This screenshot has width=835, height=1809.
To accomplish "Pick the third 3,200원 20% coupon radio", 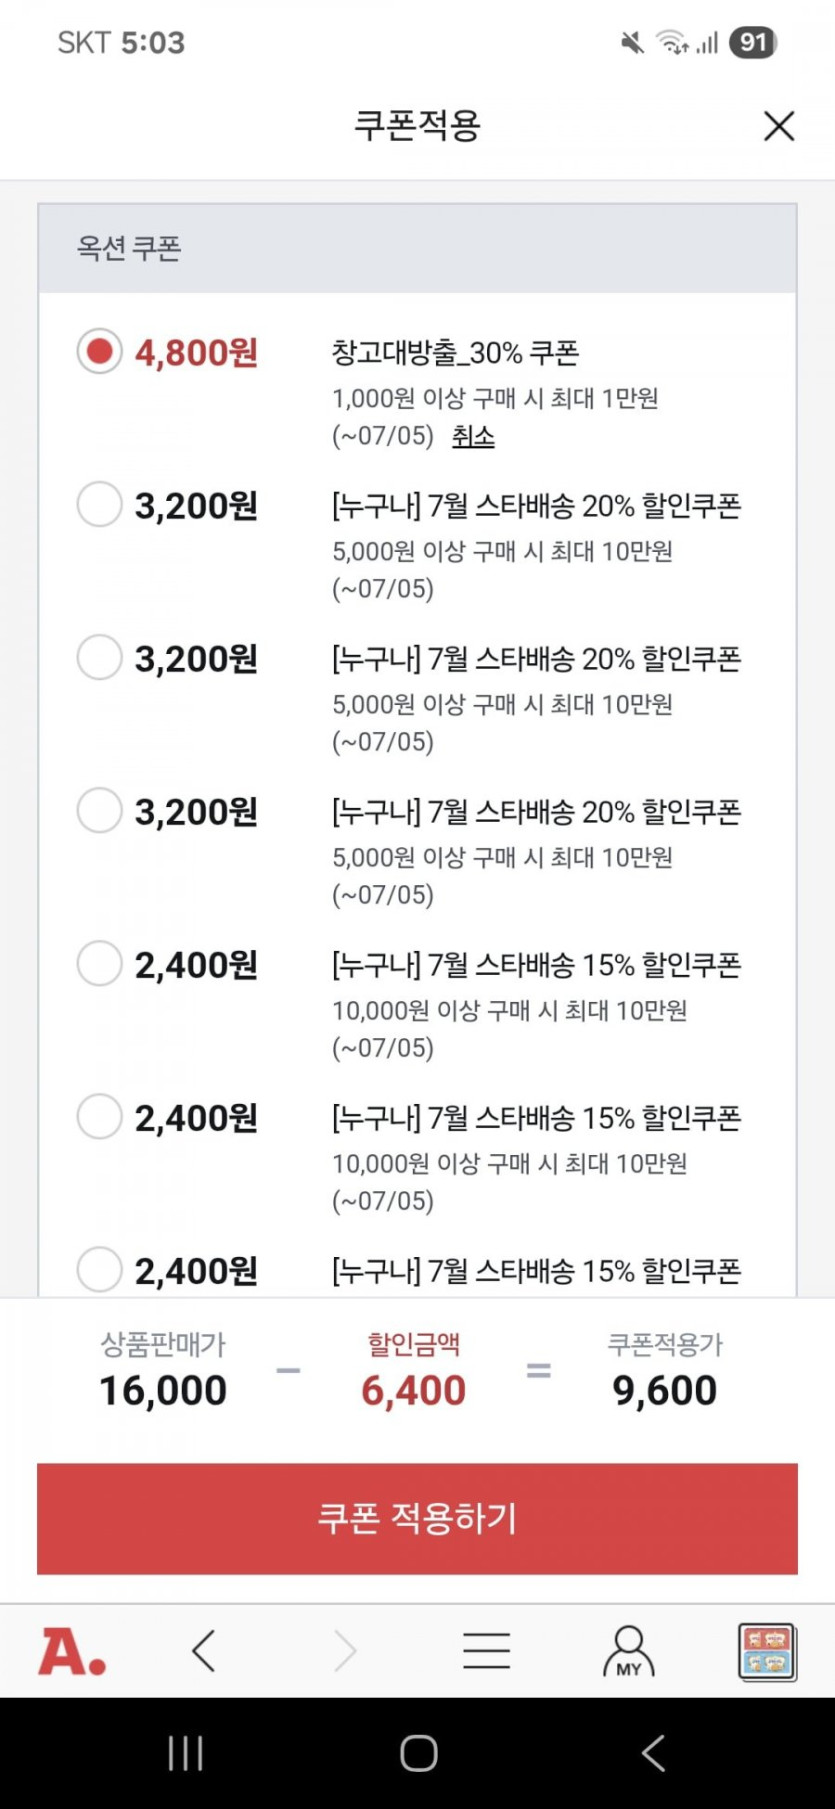I will point(99,810).
